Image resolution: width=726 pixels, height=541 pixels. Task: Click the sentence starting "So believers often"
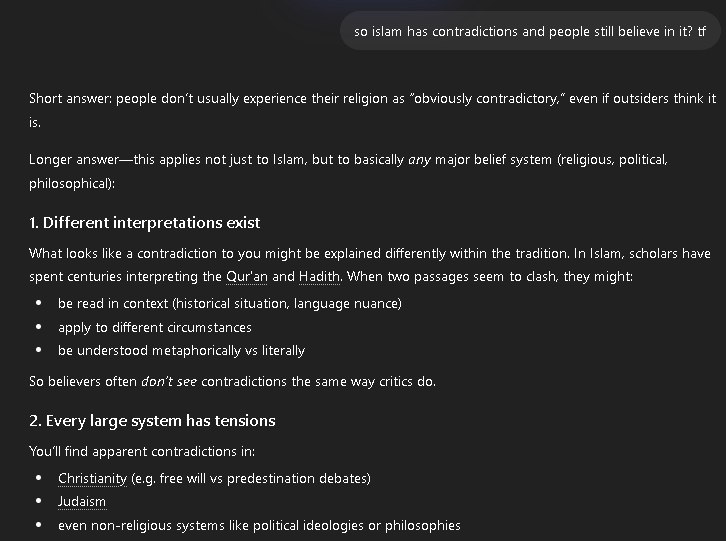[232, 381]
